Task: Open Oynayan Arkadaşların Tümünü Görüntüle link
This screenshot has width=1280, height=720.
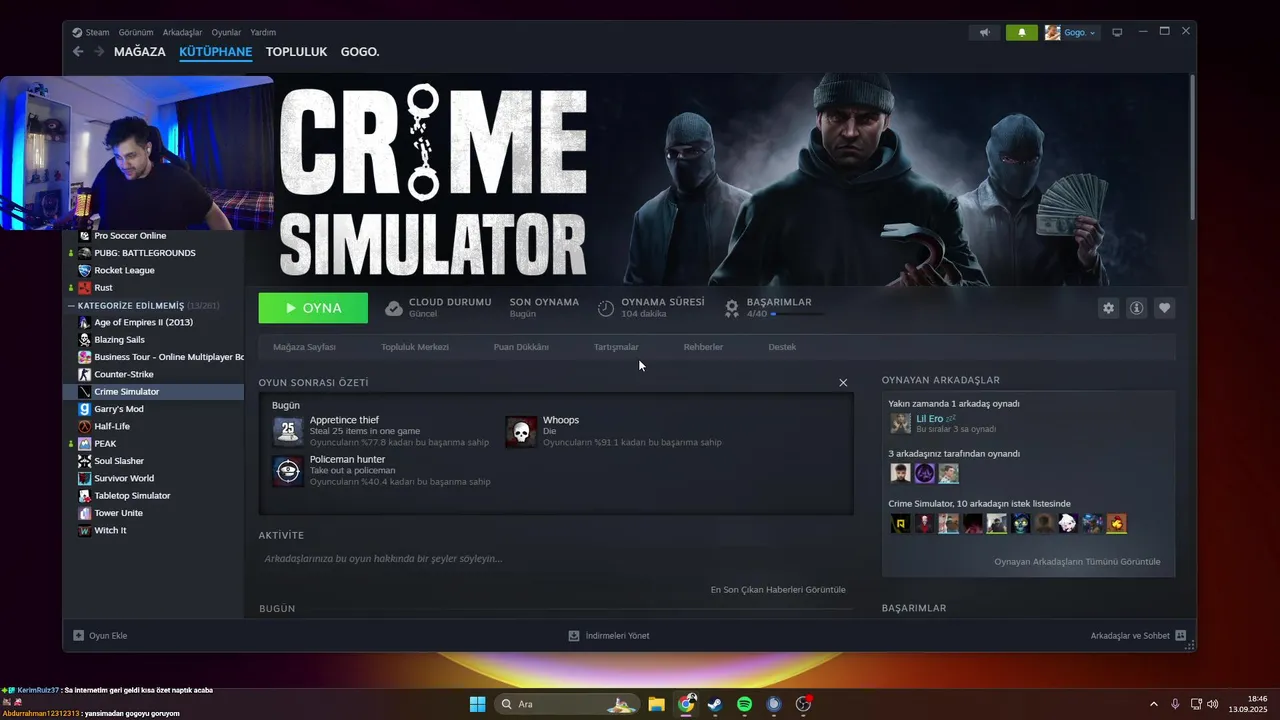Action: pos(1077,562)
